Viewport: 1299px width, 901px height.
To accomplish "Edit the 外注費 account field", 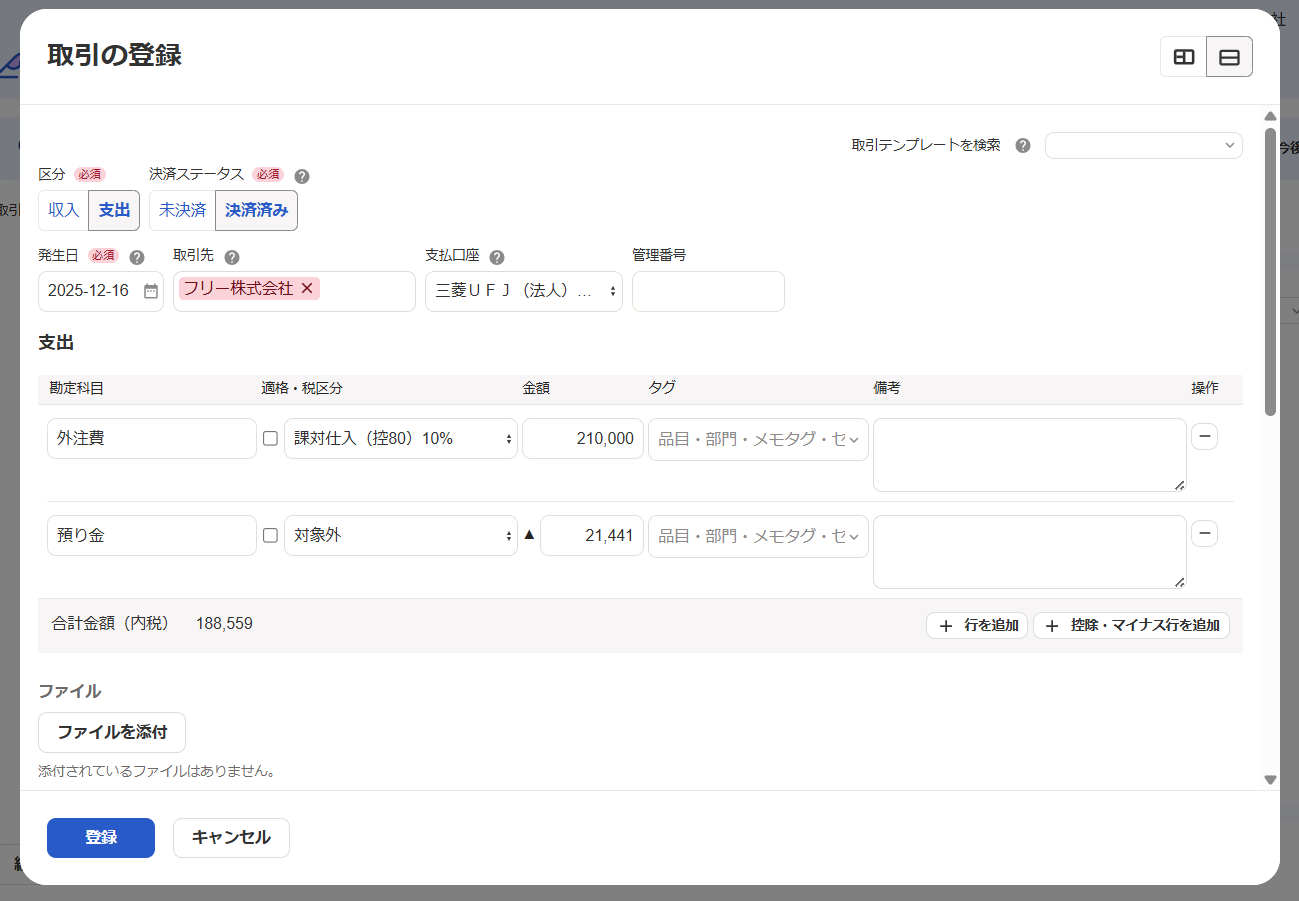I will pos(152,438).
